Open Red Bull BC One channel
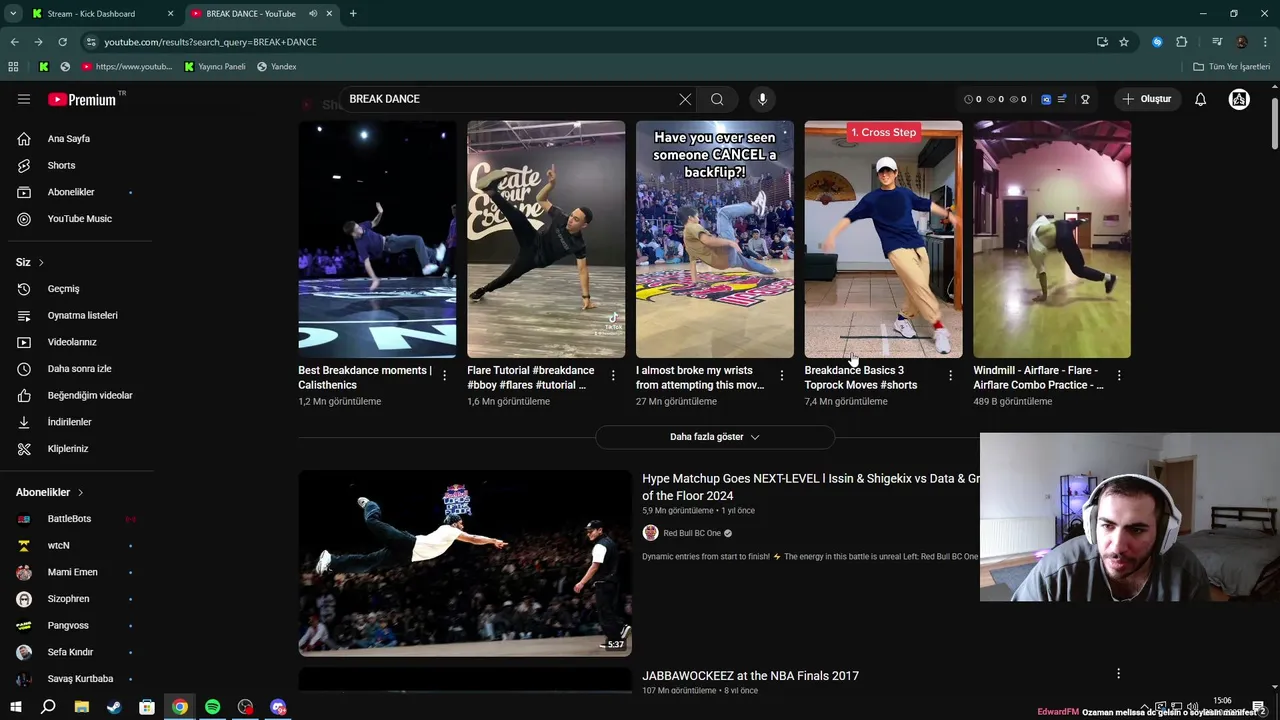 pyautogui.click(x=692, y=533)
